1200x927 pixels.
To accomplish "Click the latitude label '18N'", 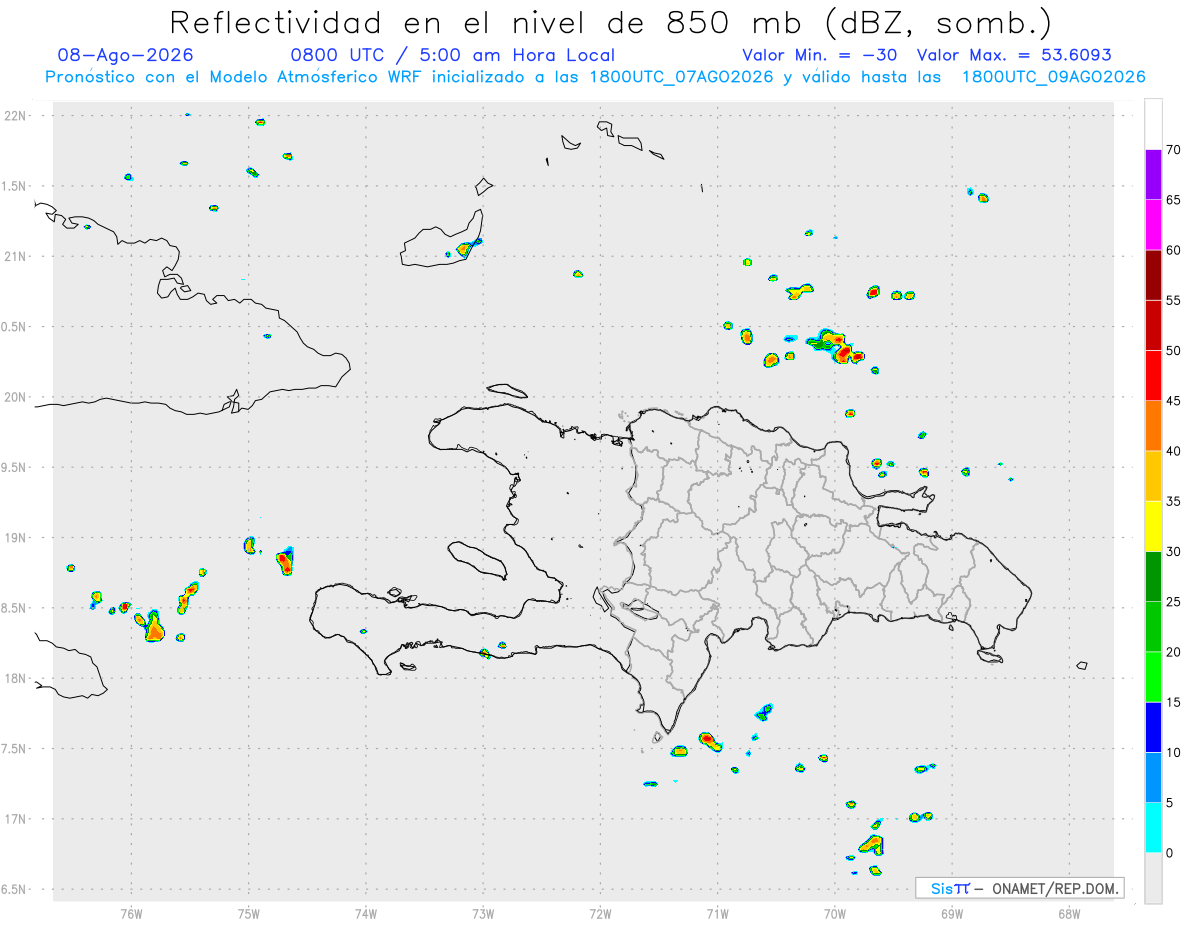I will pos(16,679).
